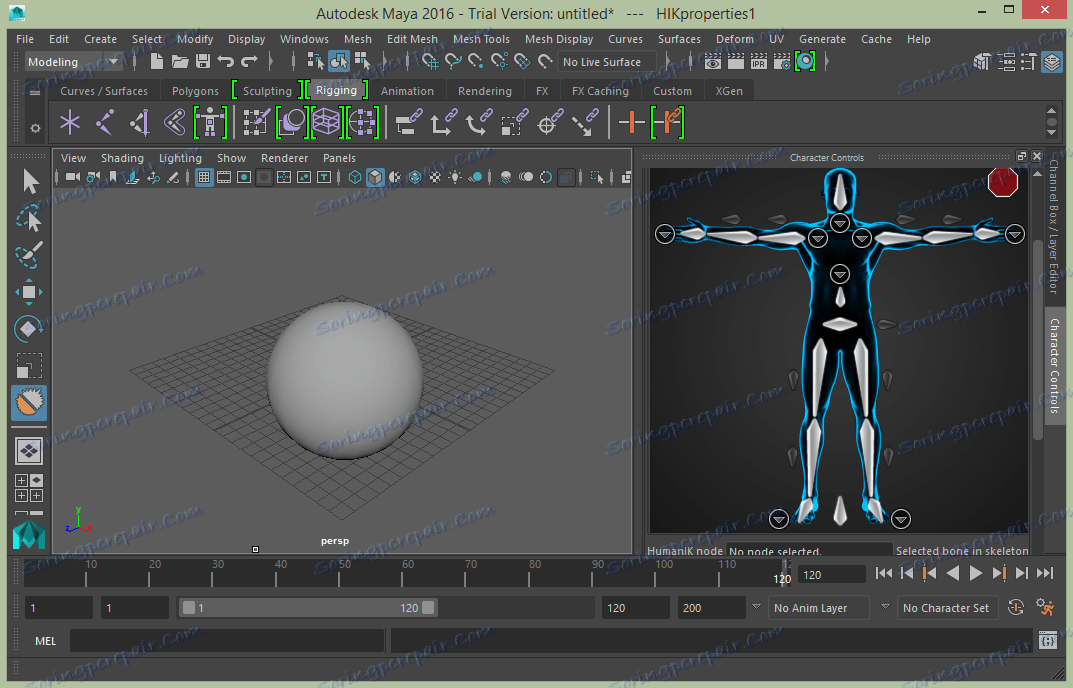Click the Save scene icon

tap(203, 62)
